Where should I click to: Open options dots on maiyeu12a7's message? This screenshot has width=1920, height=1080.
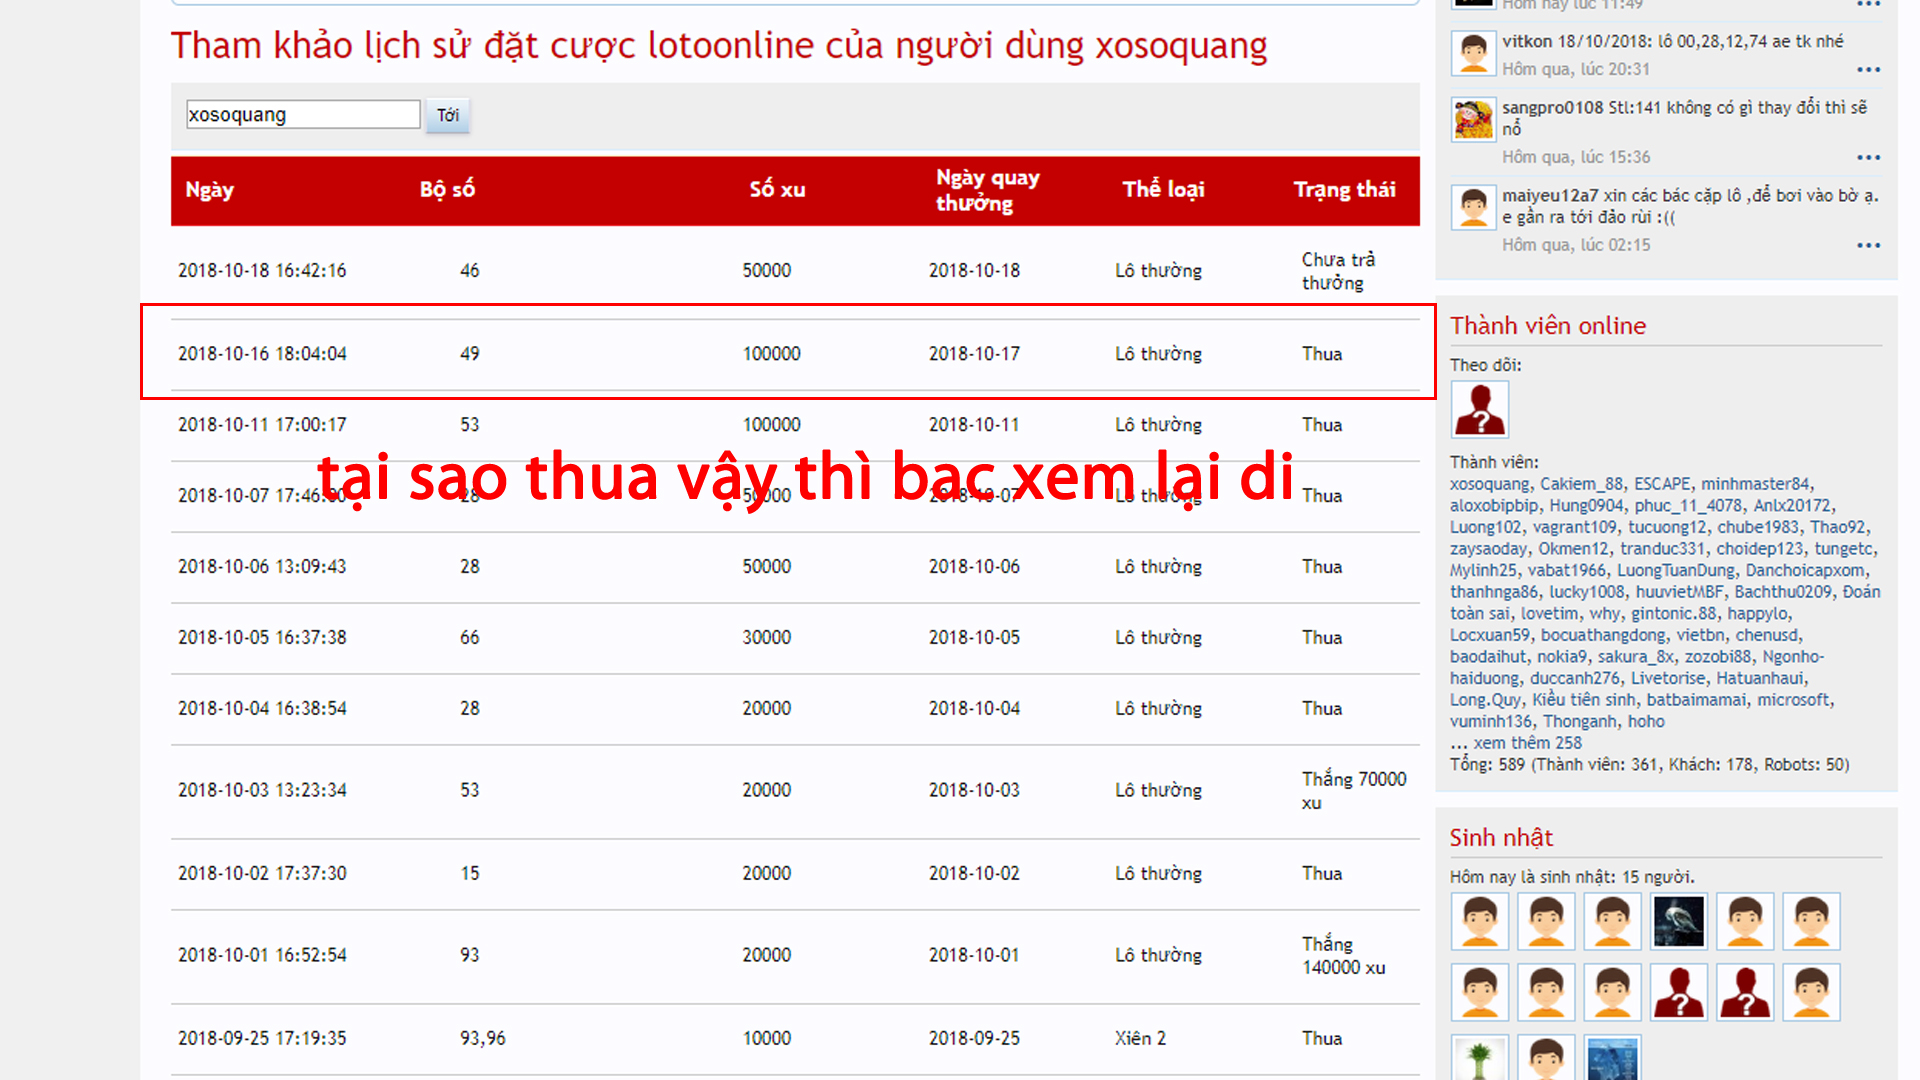1868,246
